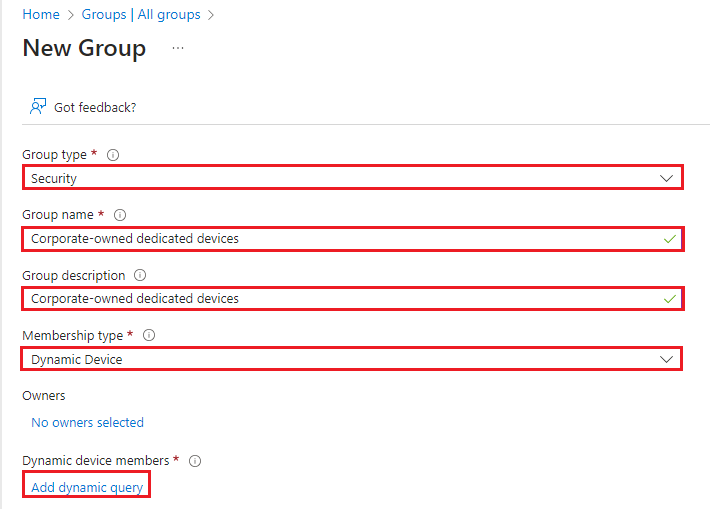Click the Membership type dropdown chevron
The image size is (710, 509).
(x=667, y=359)
